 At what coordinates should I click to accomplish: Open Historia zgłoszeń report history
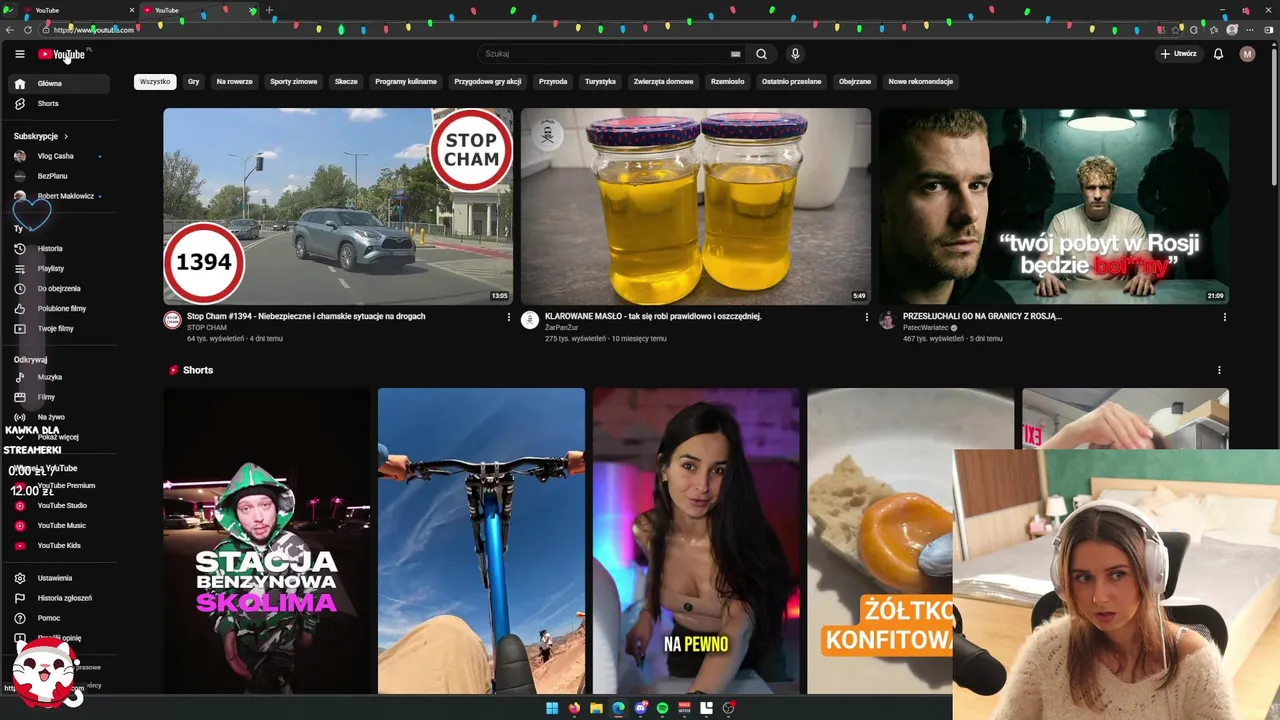tap(58, 598)
